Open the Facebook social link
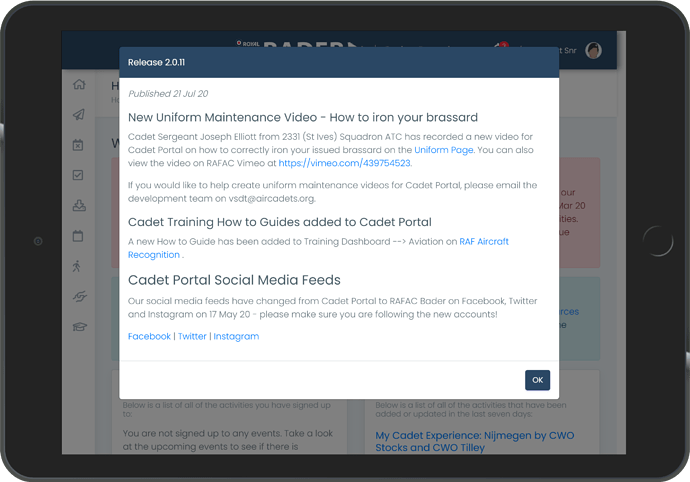 [x=149, y=336]
